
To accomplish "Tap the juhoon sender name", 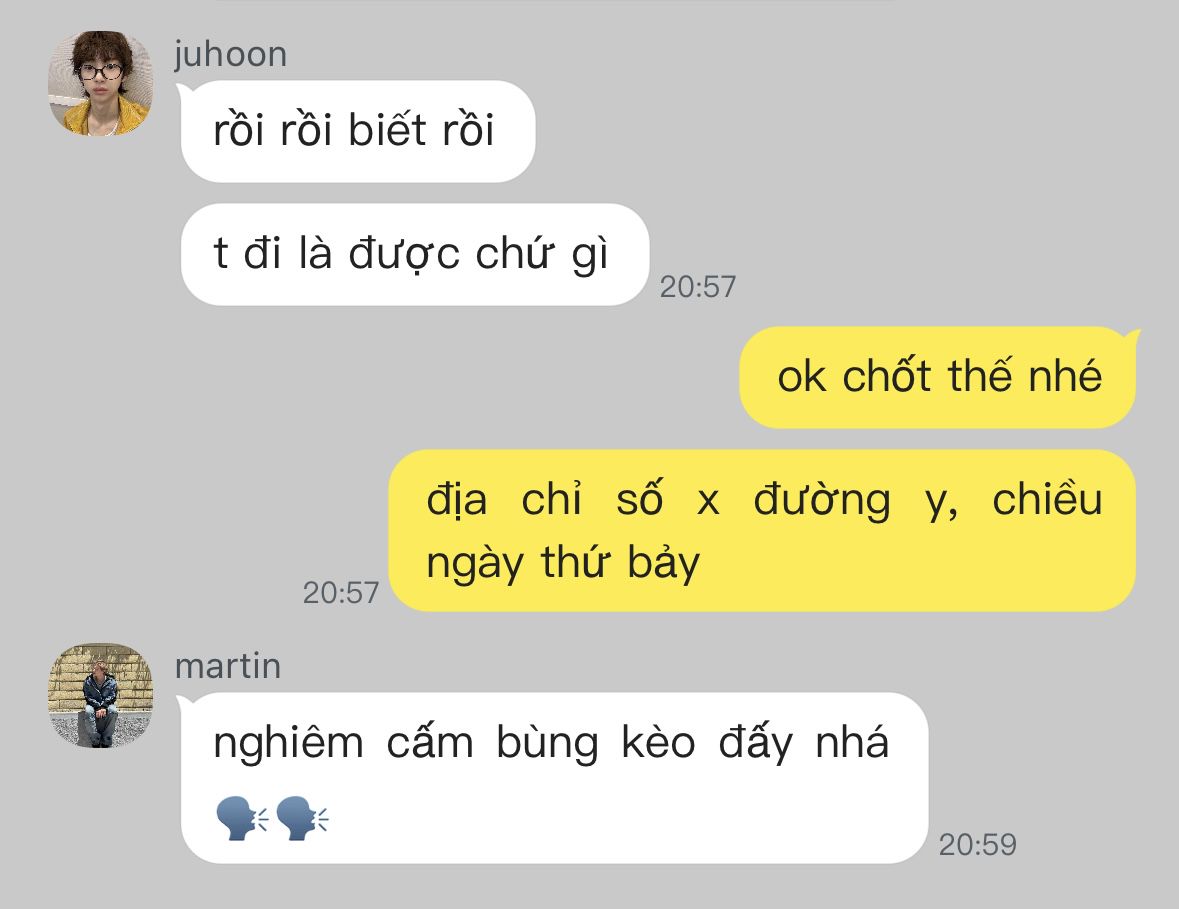I will 230,55.
